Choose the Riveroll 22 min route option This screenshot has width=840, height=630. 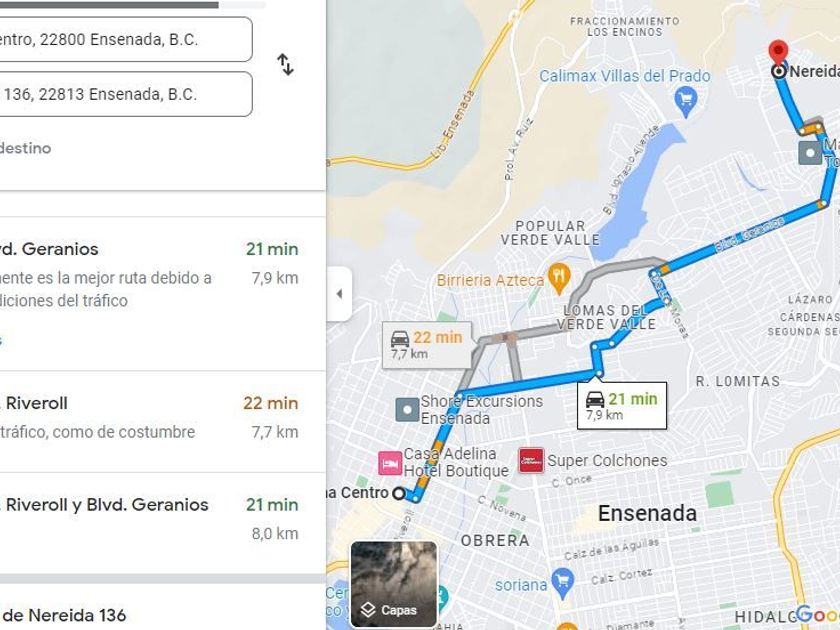click(x=163, y=422)
